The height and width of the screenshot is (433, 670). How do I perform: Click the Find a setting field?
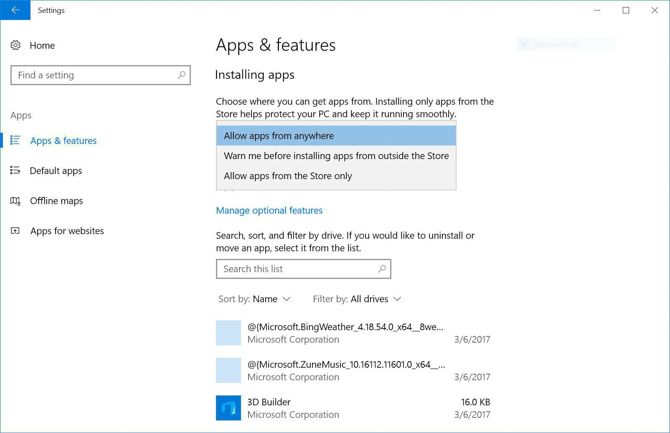tap(92, 75)
